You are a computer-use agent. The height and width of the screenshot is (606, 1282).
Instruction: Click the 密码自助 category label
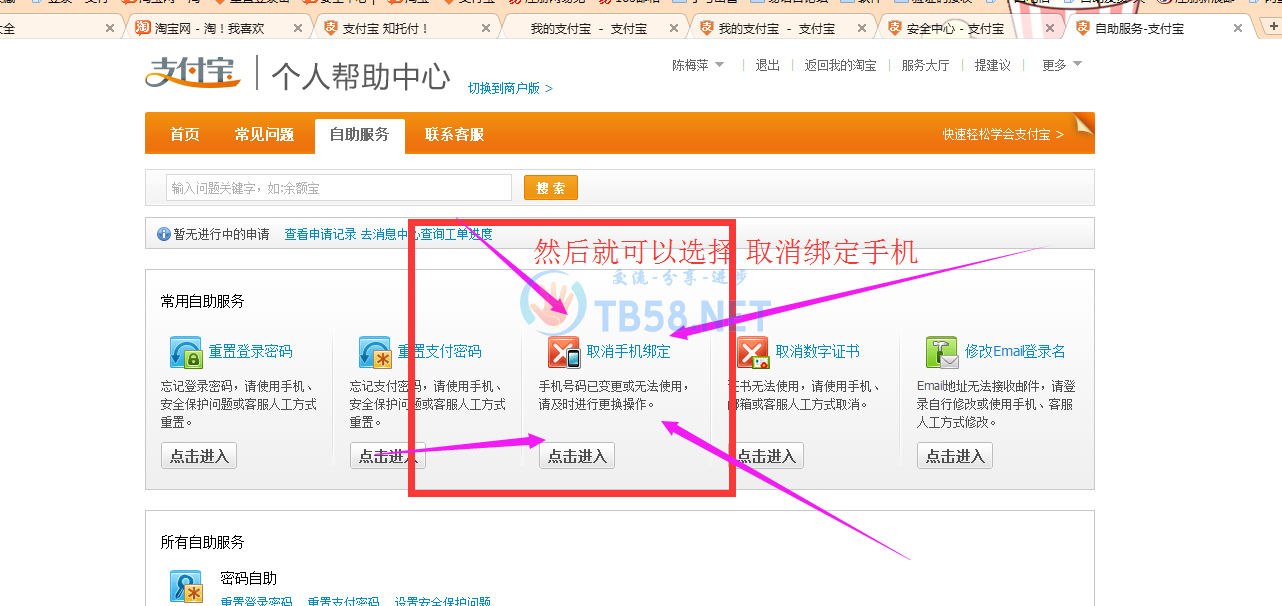[248, 579]
